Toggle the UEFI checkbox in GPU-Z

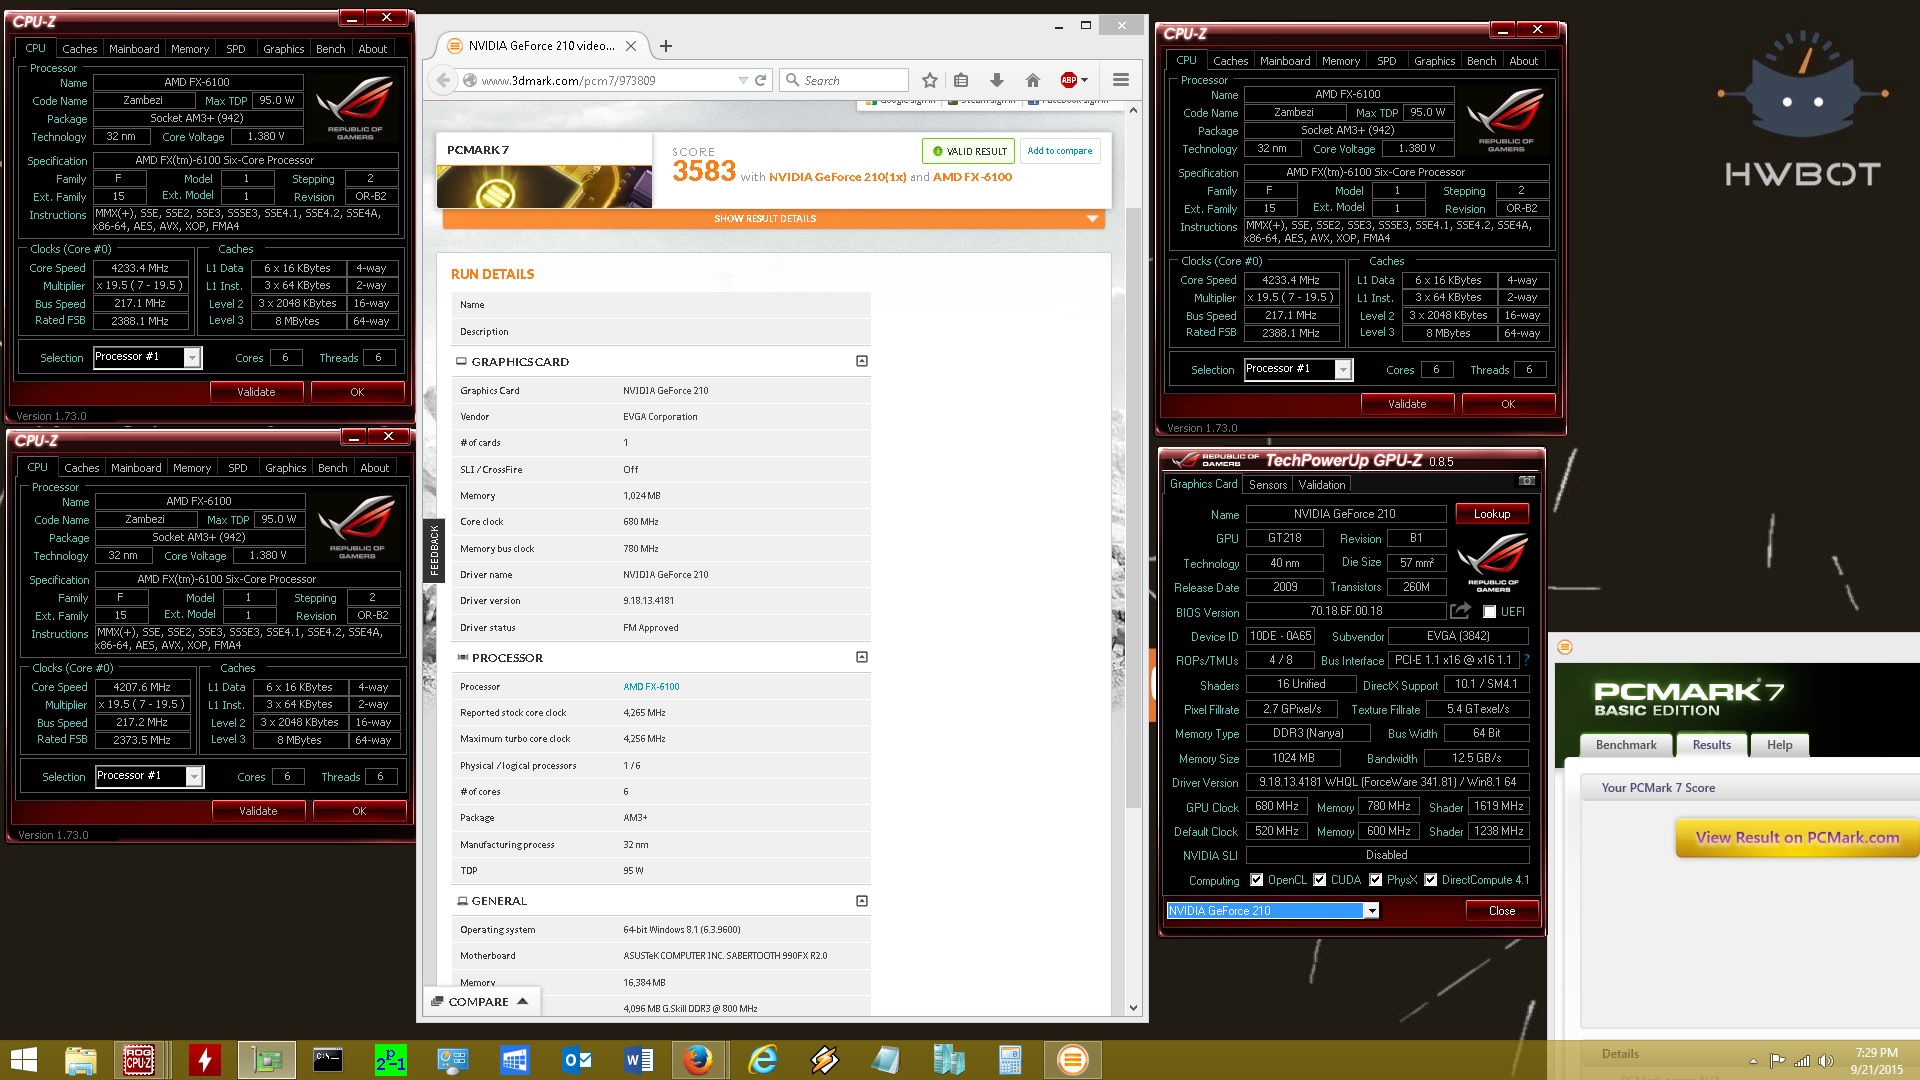point(1490,611)
